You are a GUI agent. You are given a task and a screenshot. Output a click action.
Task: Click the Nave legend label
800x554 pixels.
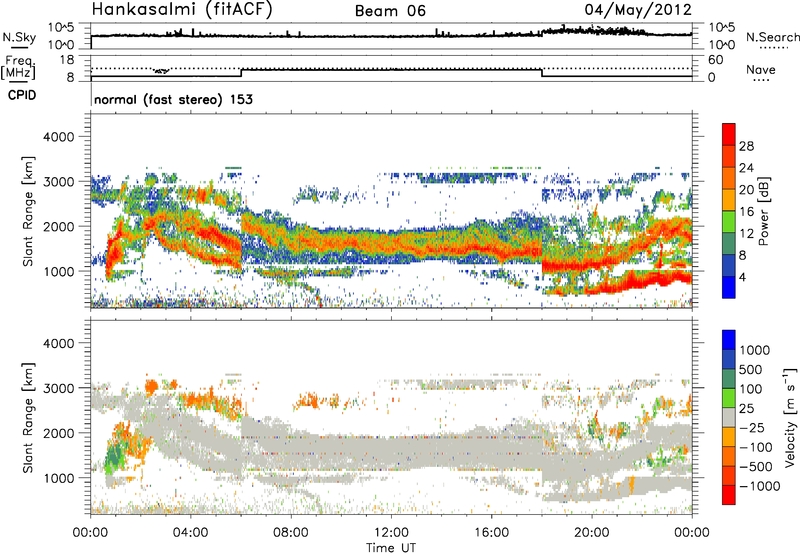pos(761,70)
